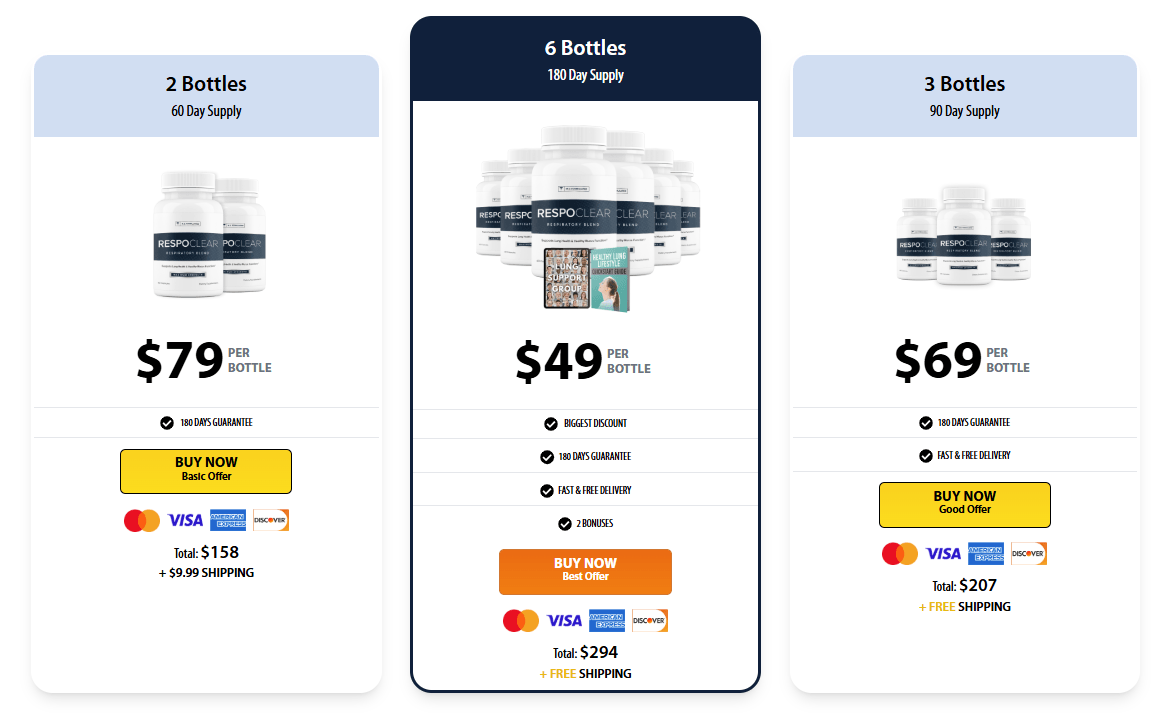Click Visa logo under the Basic Offer button
The width and height of the screenshot is (1167, 717).
(x=185, y=520)
